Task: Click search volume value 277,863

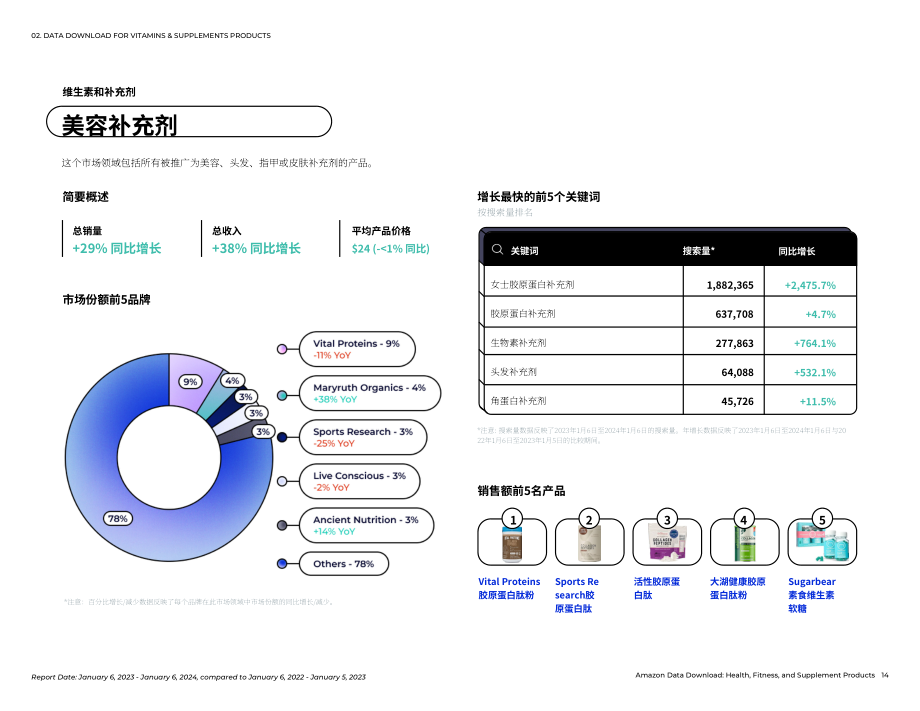Action: pyautogui.click(x=734, y=343)
